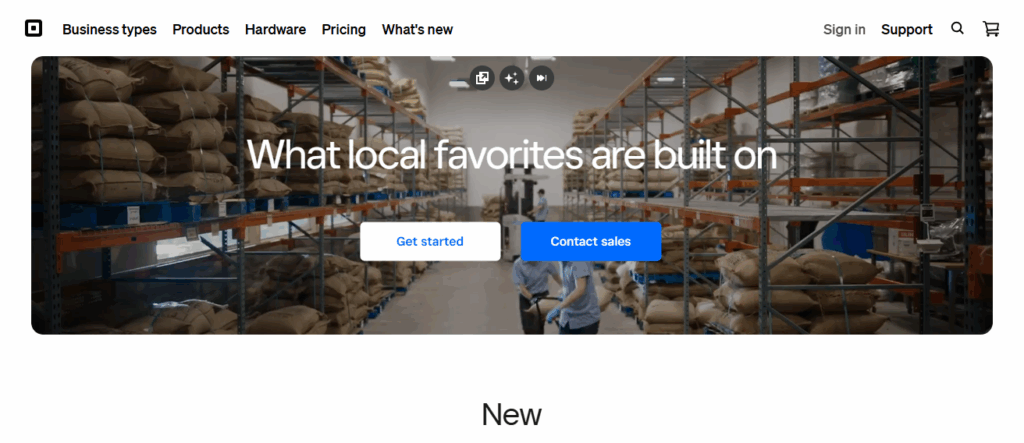Click the white Get started button
The image size is (1024, 443).
point(430,241)
